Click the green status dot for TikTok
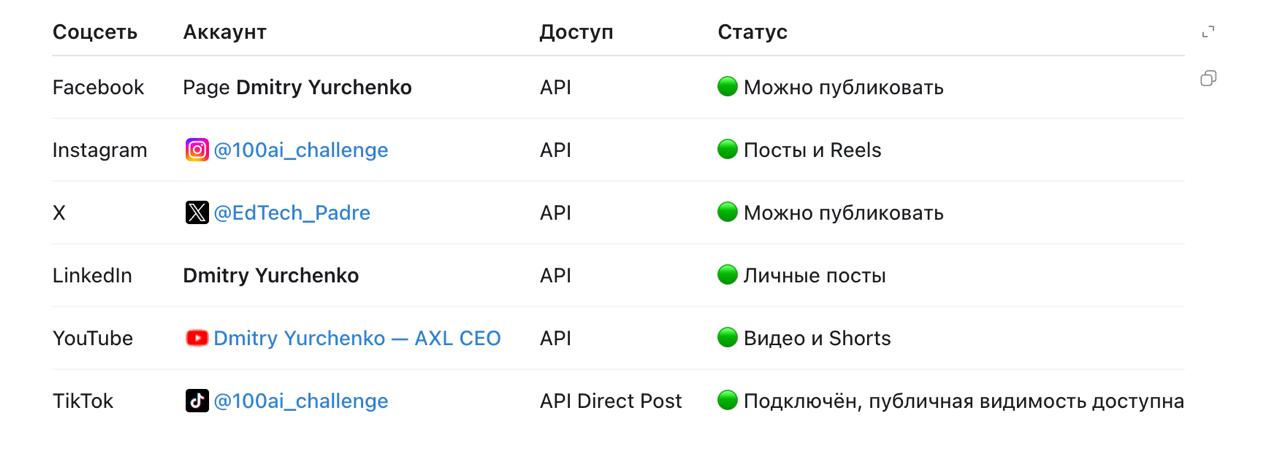The height and width of the screenshot is (454, 1280). [728, 400]
